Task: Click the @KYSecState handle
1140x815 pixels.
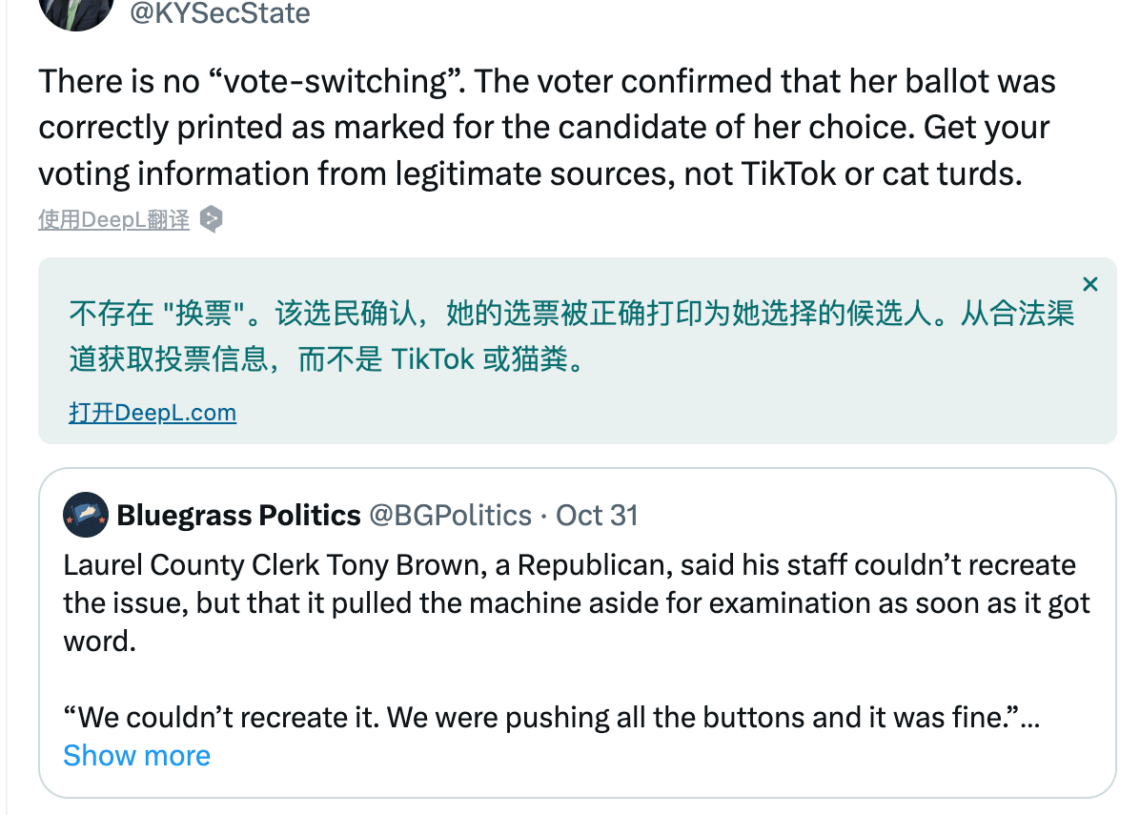Action: [220, 12]
